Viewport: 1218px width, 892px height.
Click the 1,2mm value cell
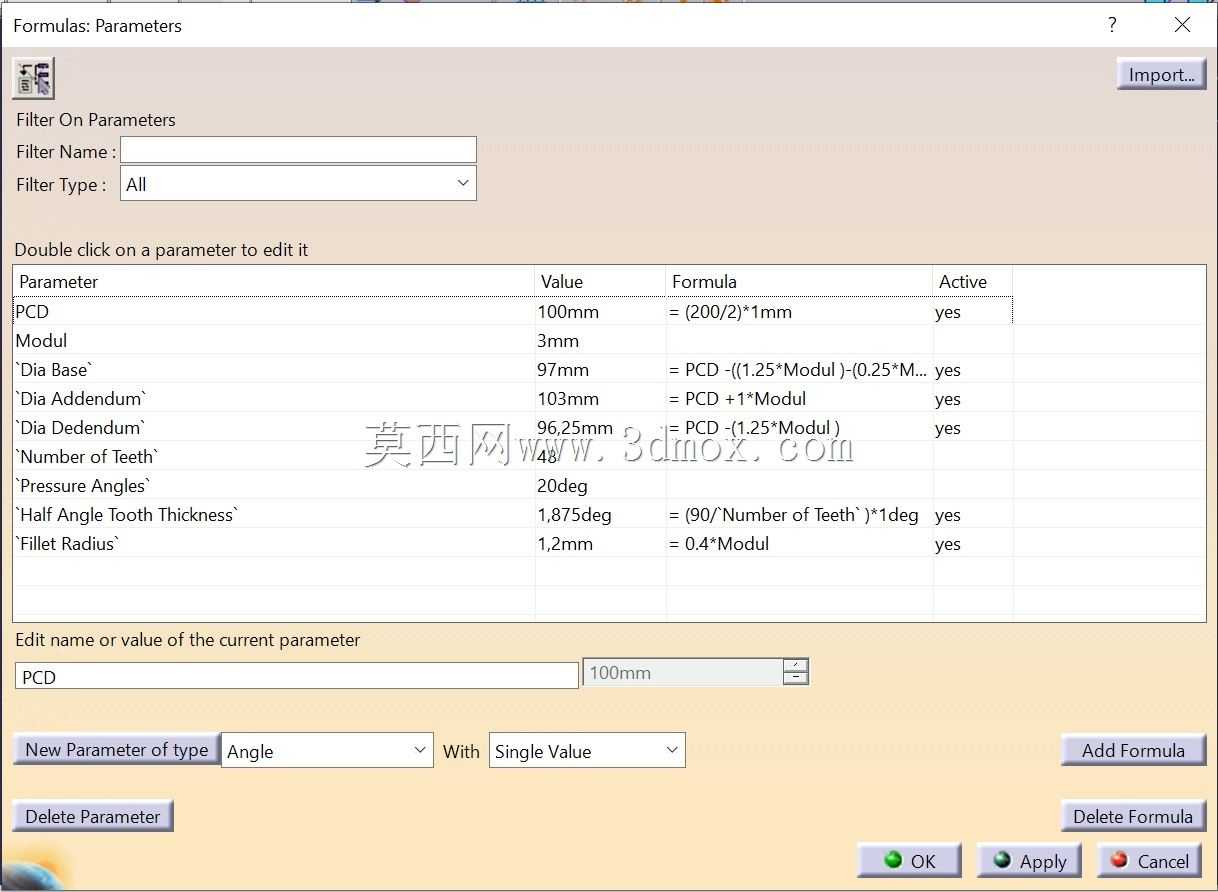click(x=600, y=543)
